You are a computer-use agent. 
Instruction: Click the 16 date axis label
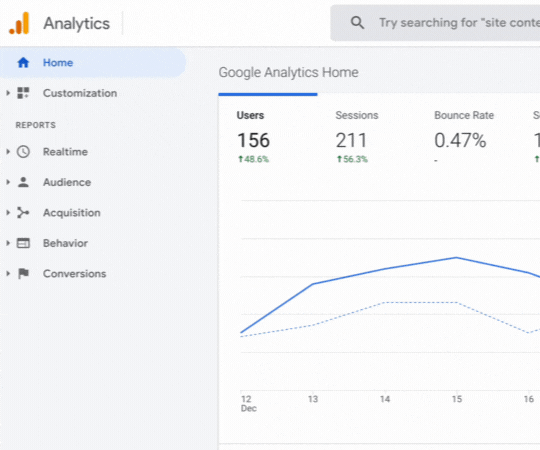529,399
